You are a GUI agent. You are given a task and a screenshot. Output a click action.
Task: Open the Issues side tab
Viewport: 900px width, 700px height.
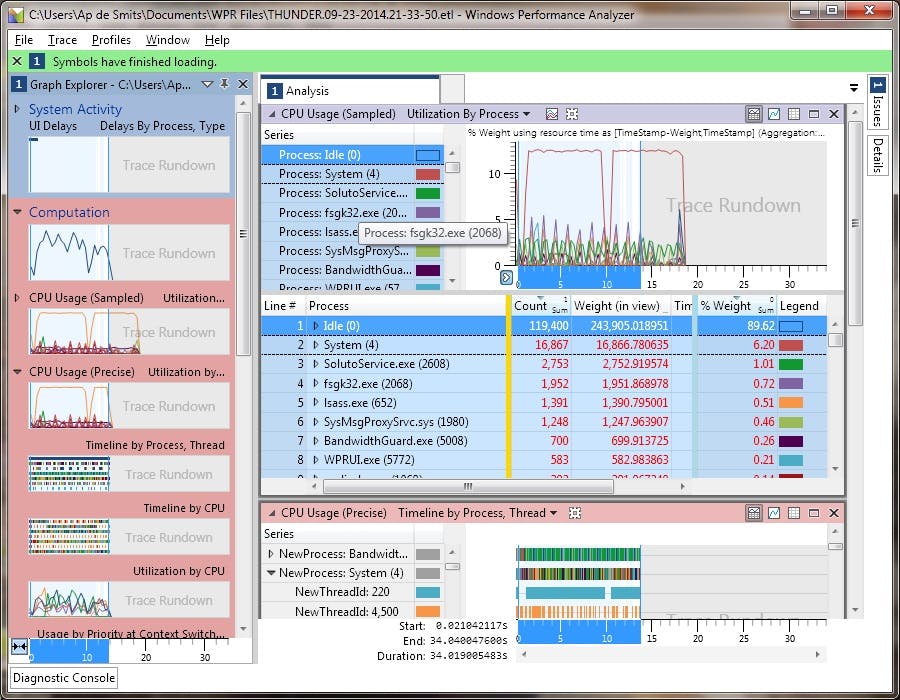click(x=878, y=104)
